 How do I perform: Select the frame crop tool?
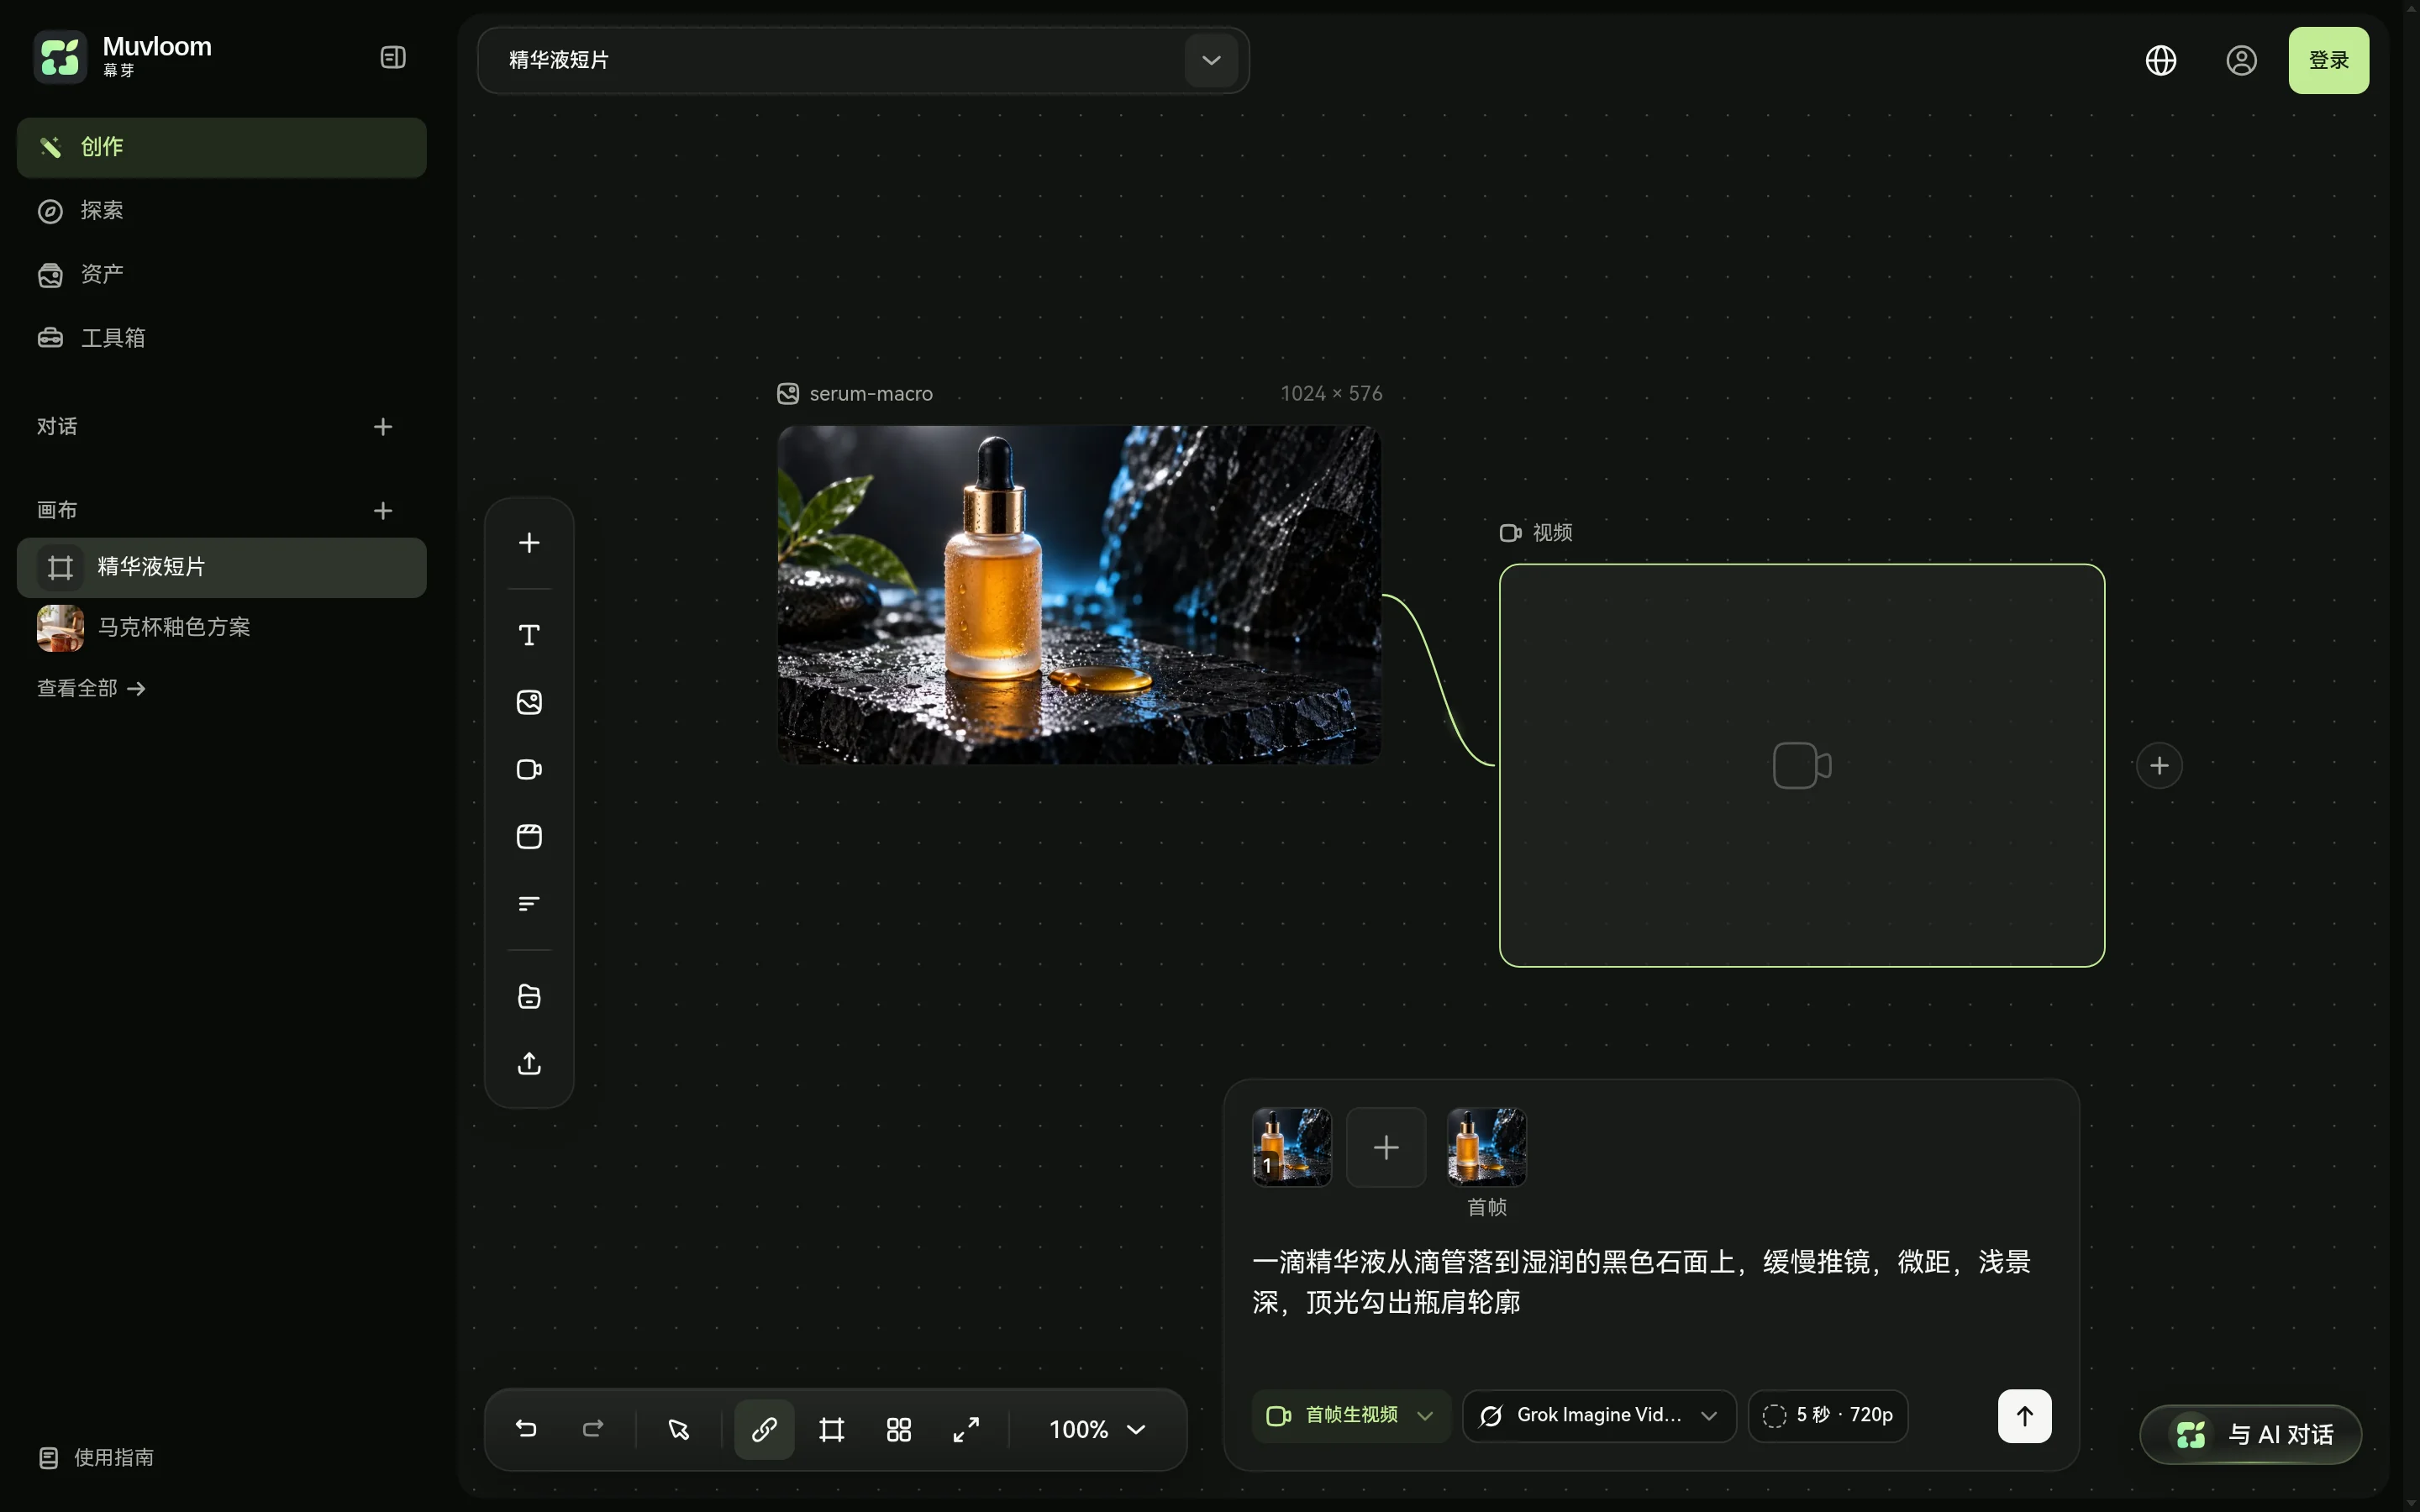832,1430
